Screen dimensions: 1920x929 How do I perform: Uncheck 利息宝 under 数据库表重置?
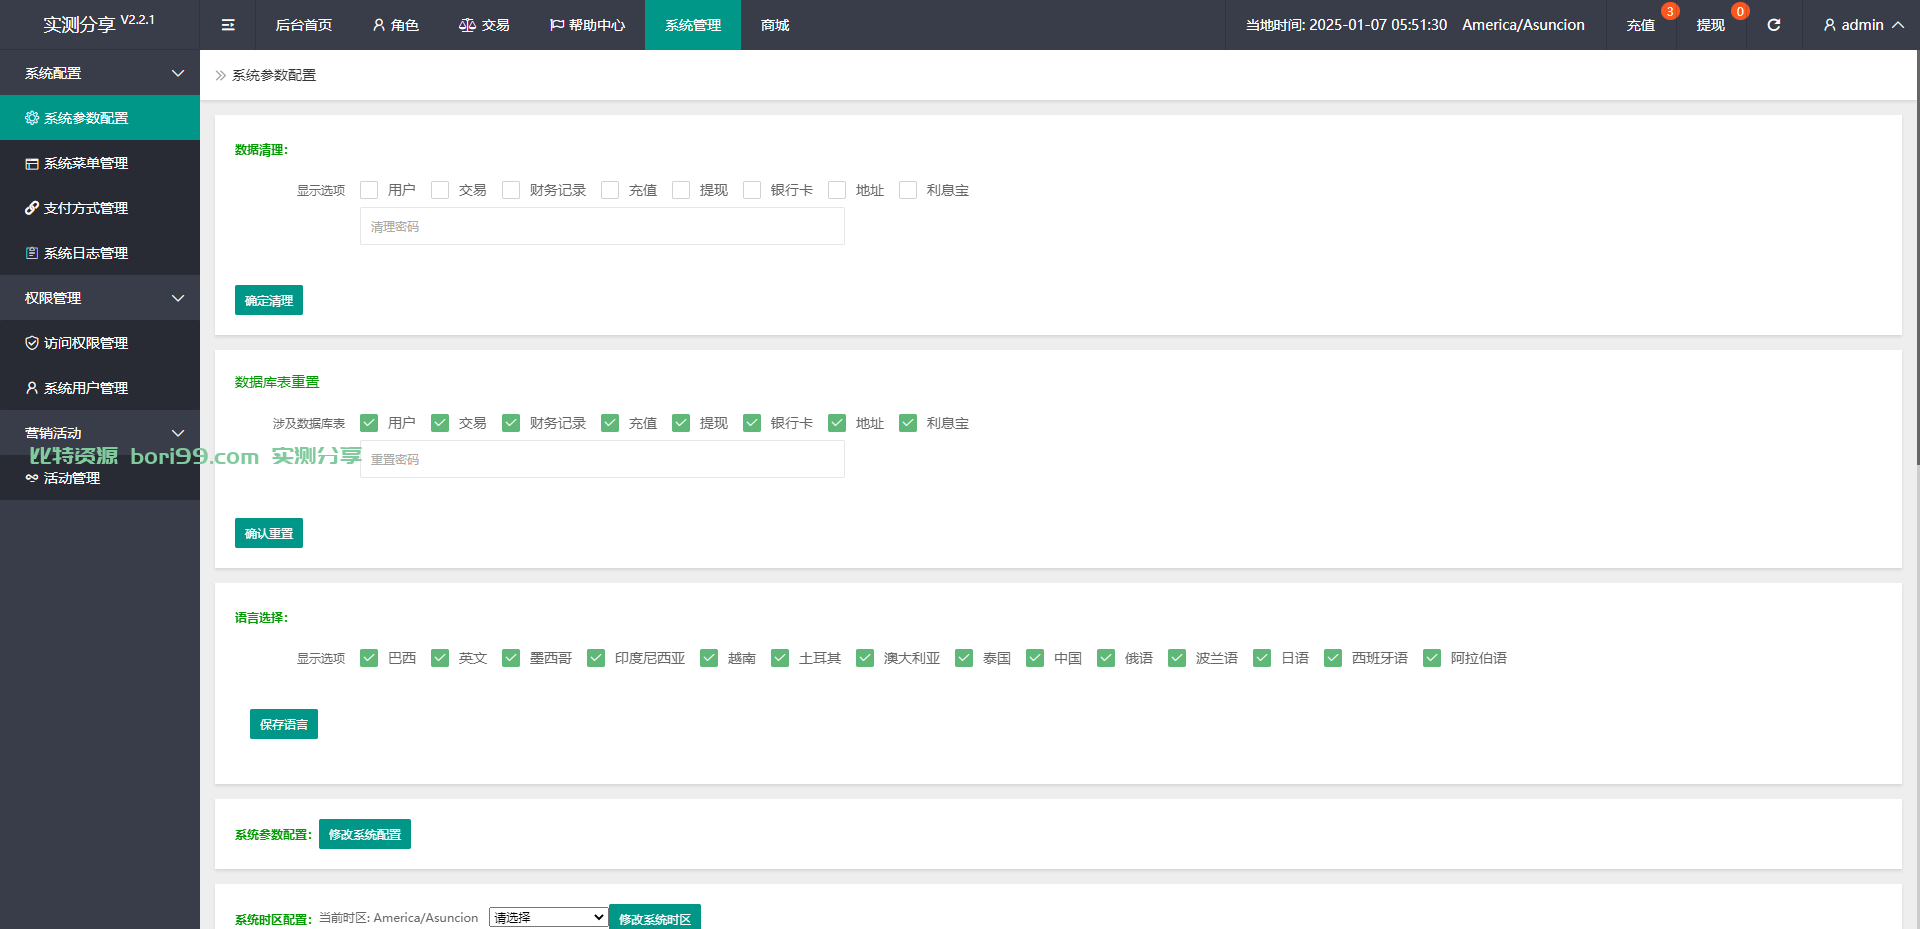point(908,423)
